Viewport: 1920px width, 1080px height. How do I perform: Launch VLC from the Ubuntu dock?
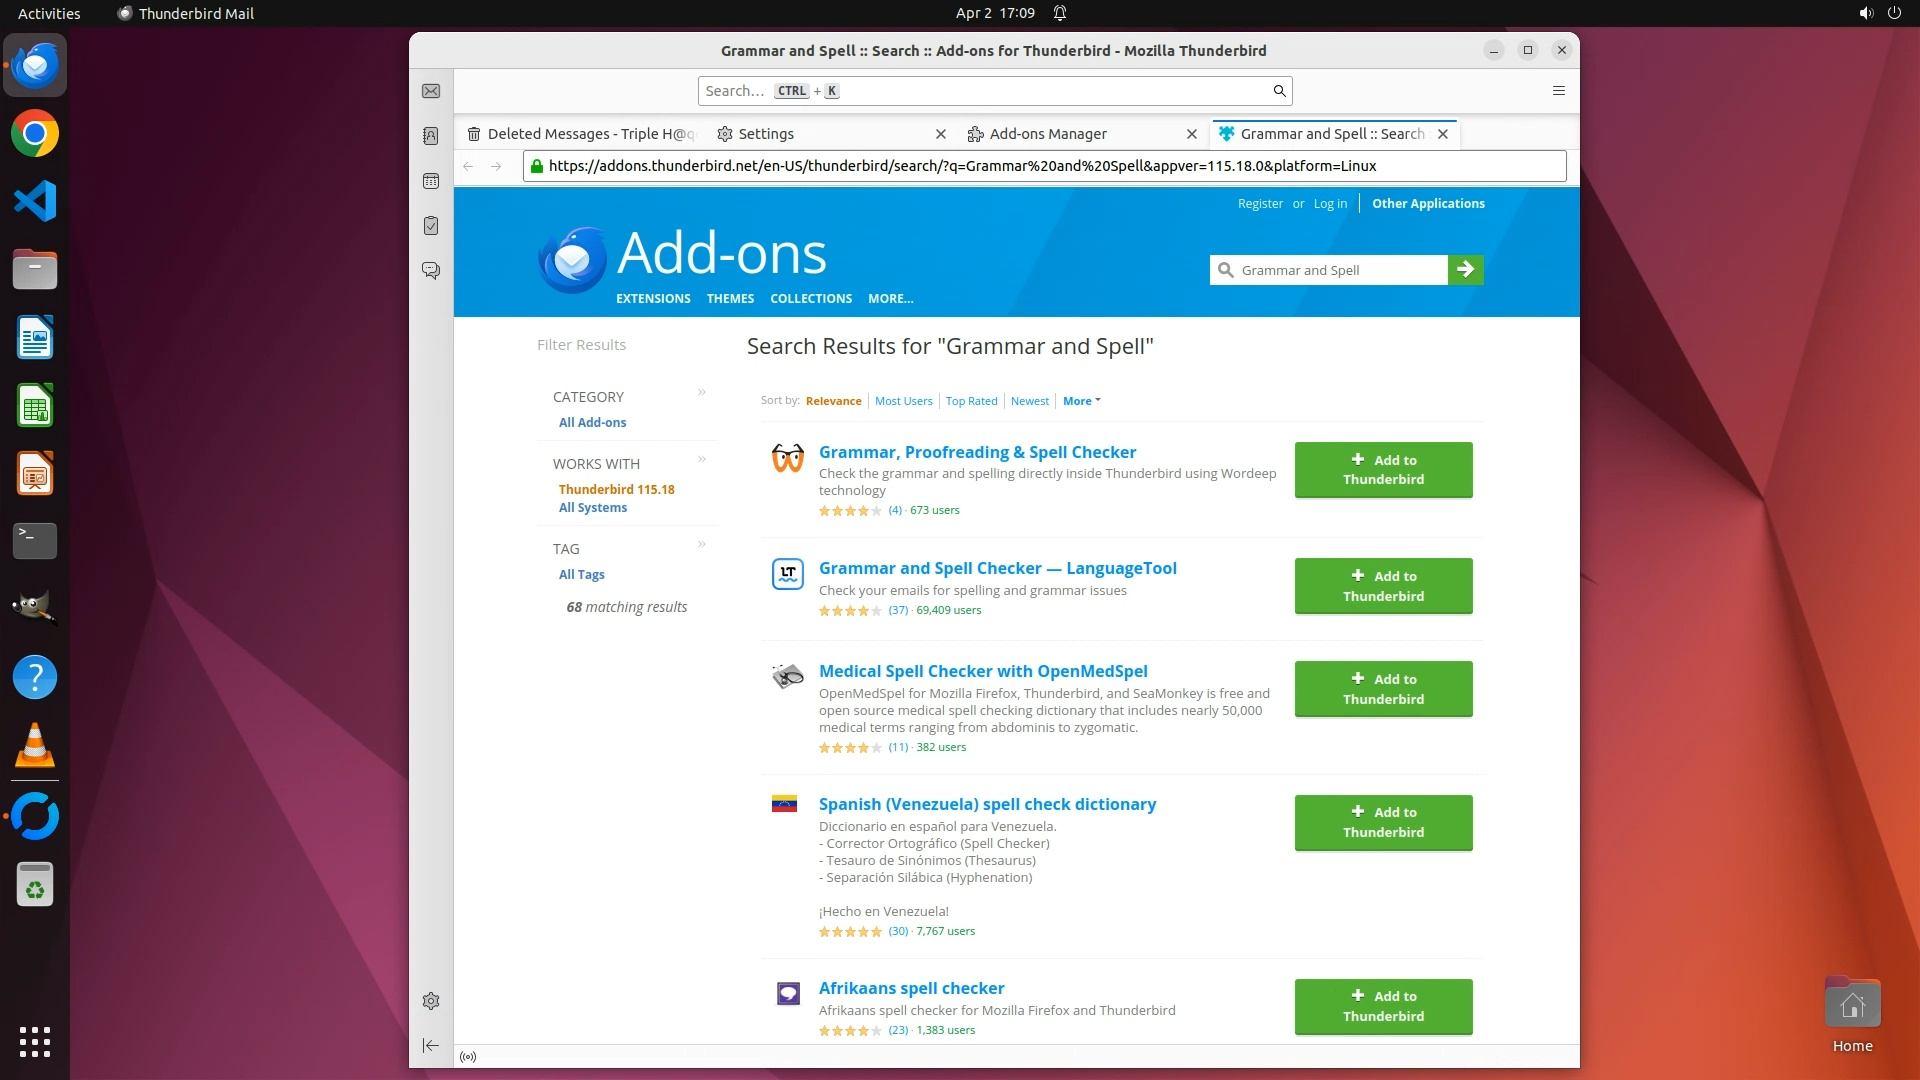(35, 745)
